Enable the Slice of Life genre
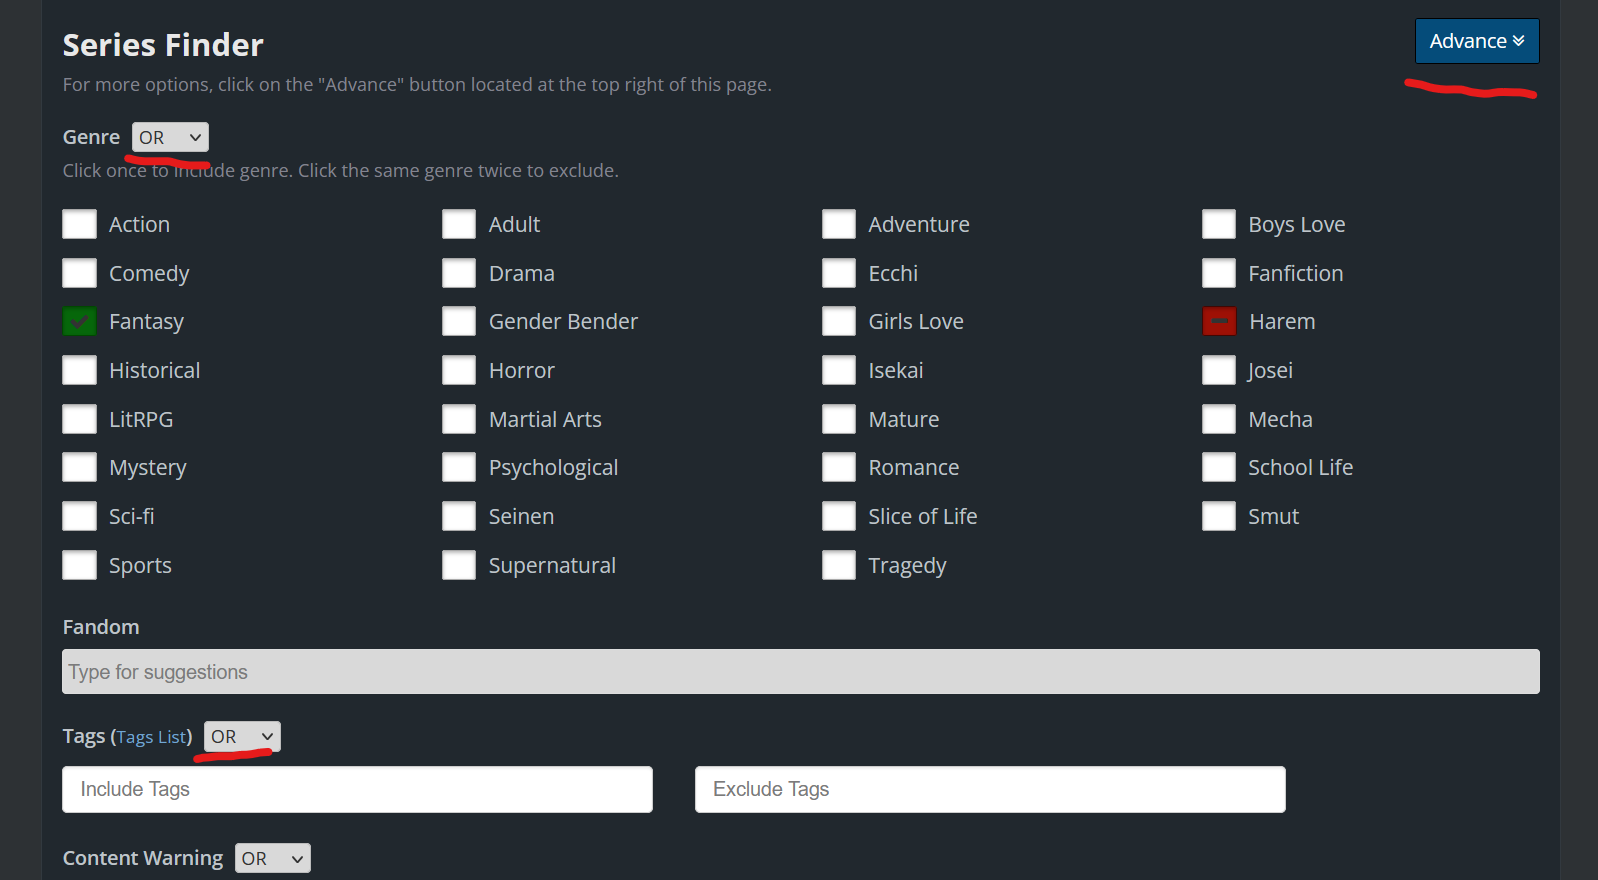 point(839,517)
